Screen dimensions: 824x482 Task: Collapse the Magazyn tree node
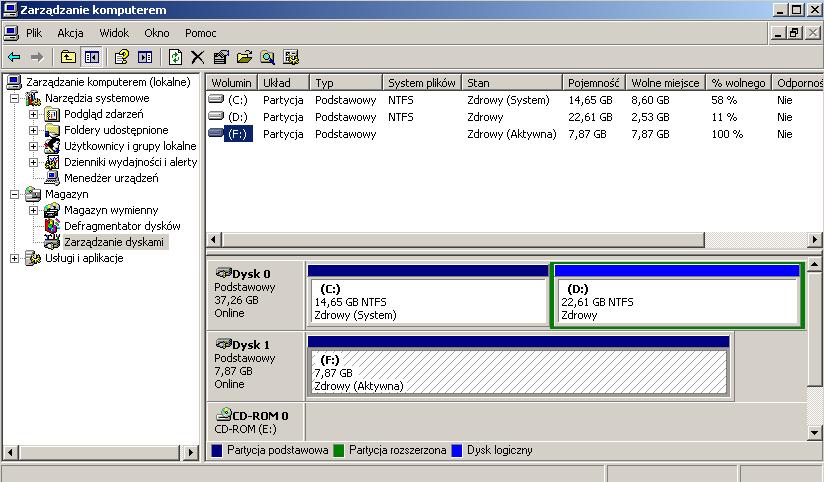point(15,194)
